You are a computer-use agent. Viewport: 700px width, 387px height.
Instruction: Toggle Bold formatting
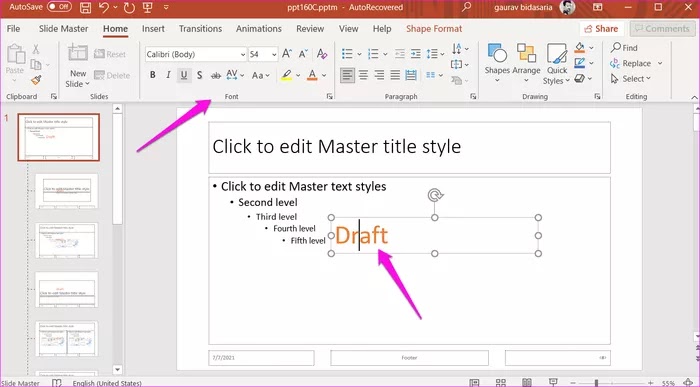point(153,75)
